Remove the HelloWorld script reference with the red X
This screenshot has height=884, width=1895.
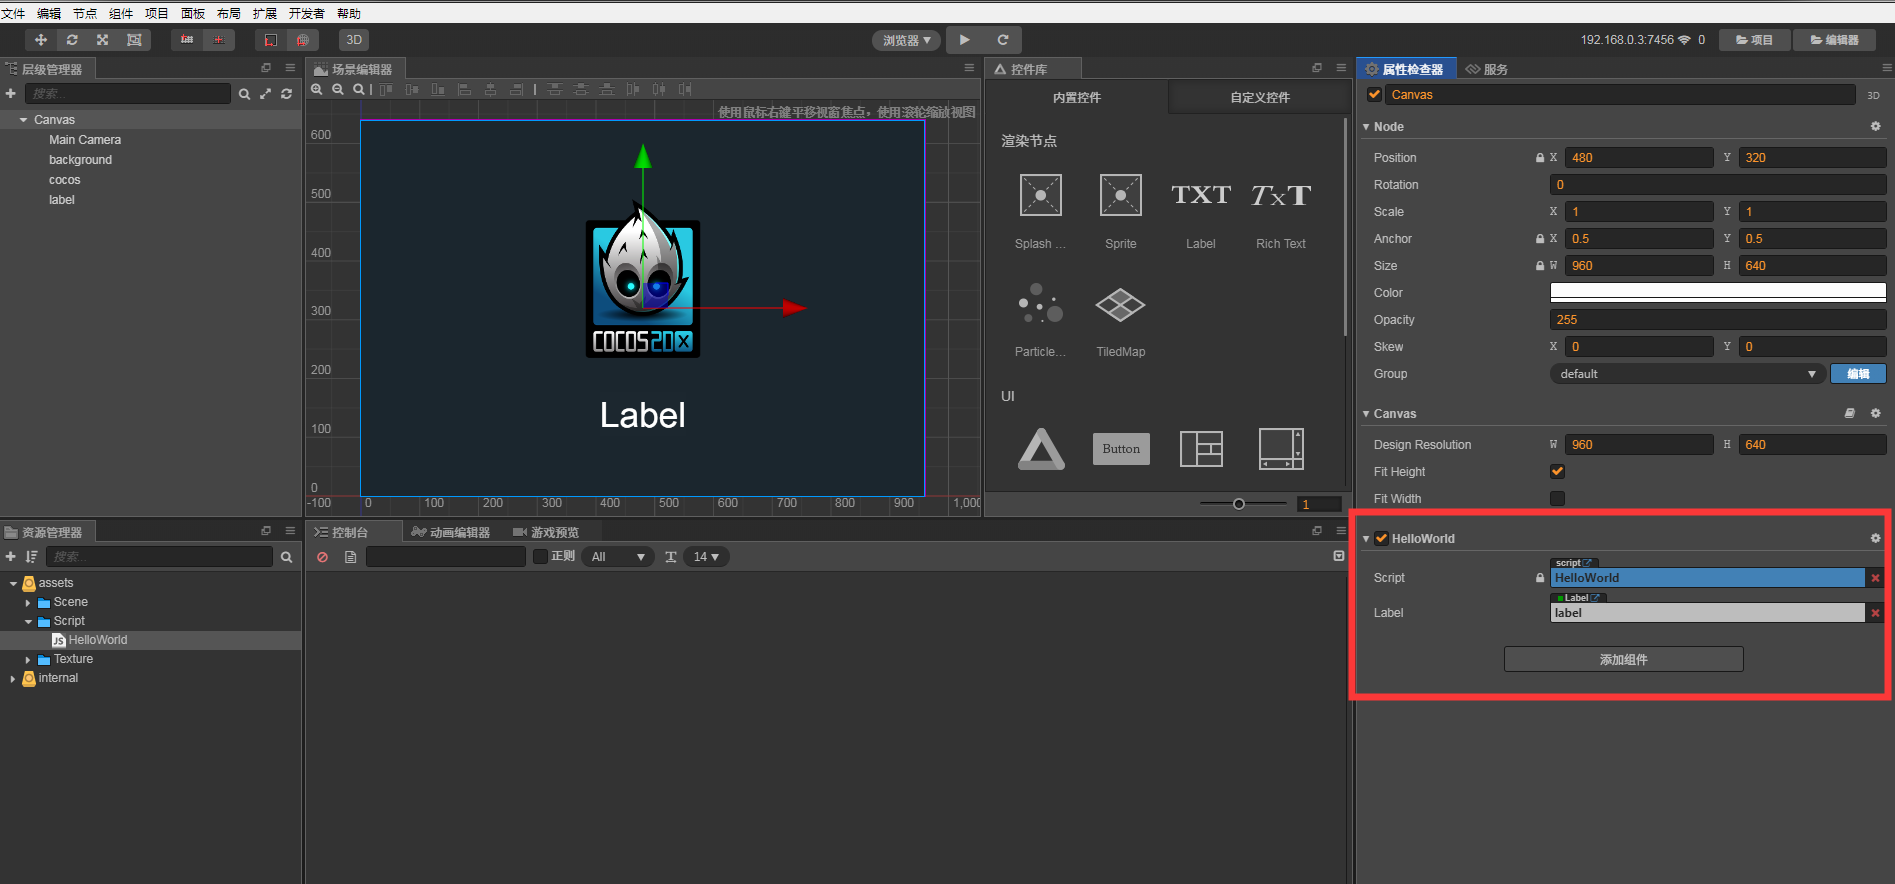pos(1876,578)
